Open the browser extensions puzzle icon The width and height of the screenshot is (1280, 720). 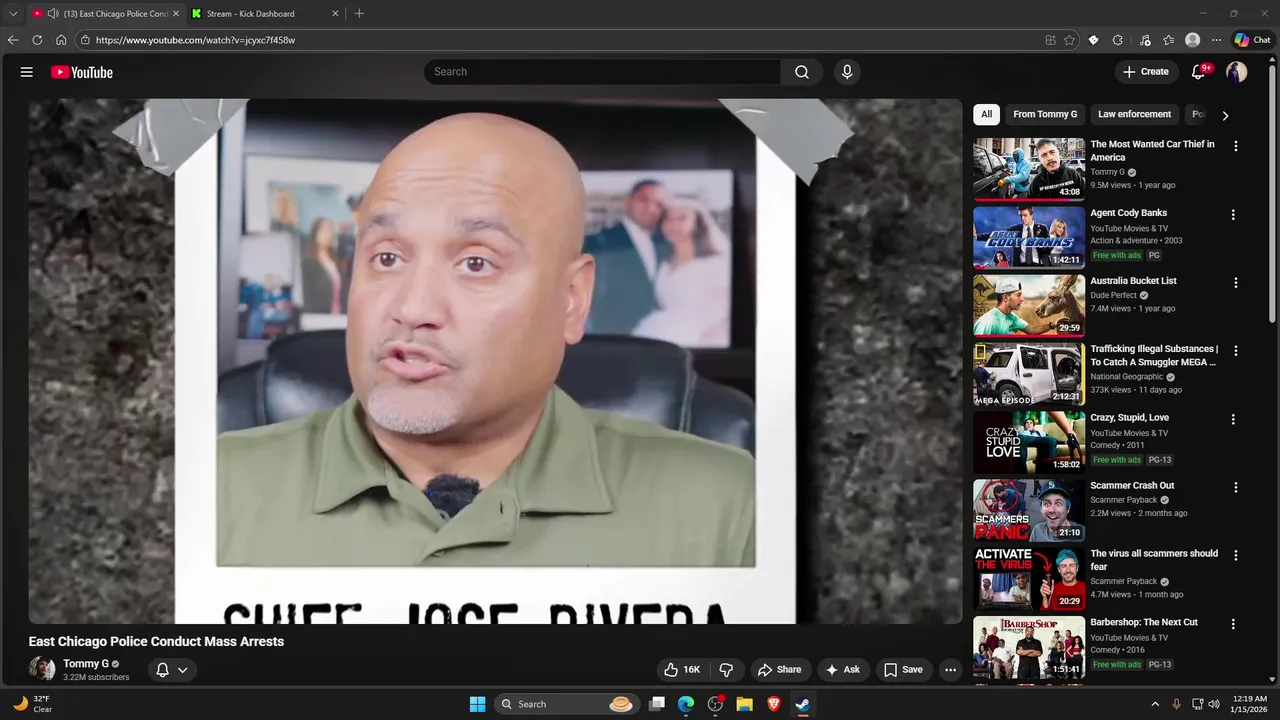pos(1117,40)
